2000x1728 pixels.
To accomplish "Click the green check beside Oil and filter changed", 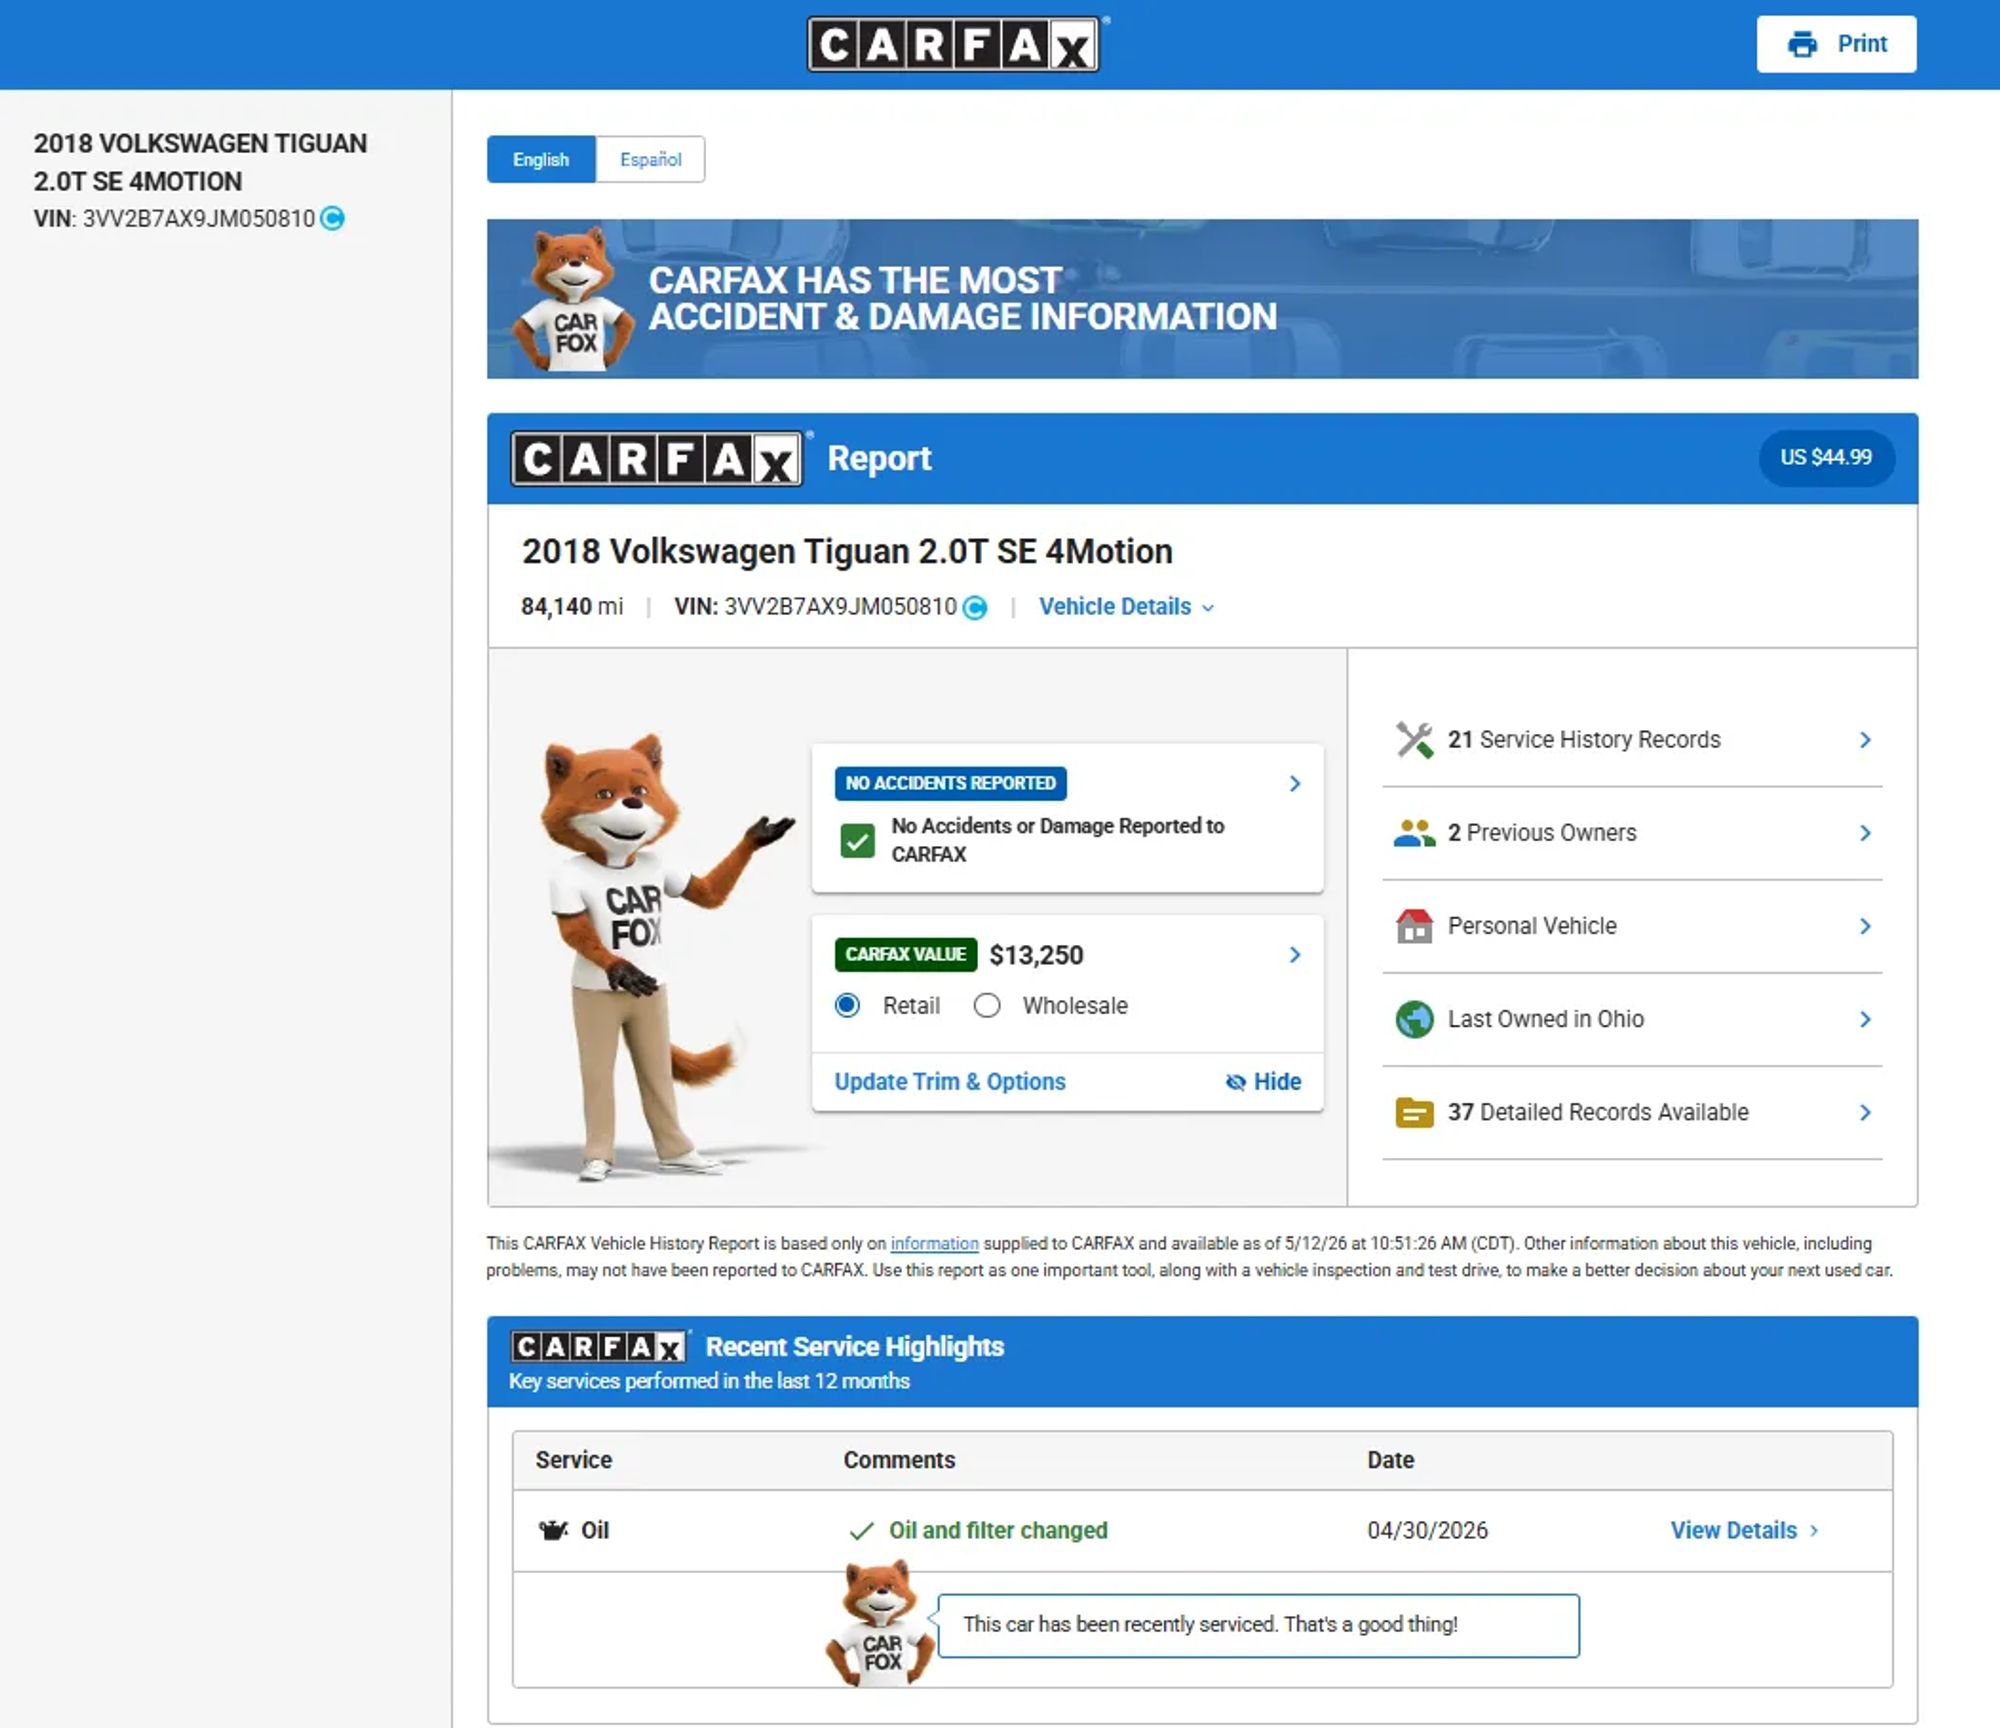I will point(861,1531).
